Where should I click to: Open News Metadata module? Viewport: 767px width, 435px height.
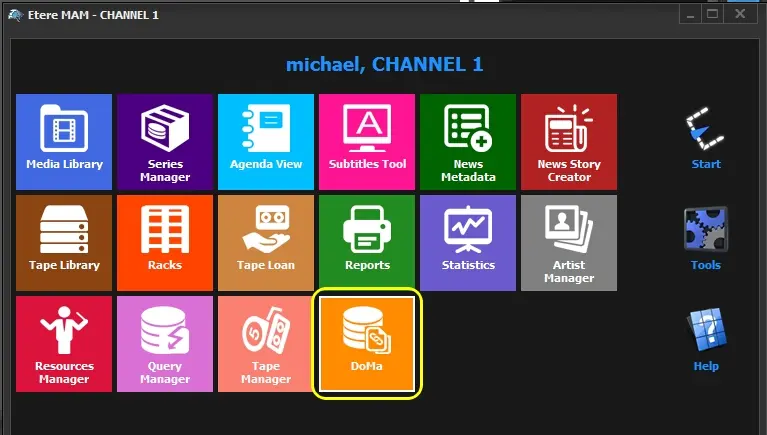click(x=468, y=141)
